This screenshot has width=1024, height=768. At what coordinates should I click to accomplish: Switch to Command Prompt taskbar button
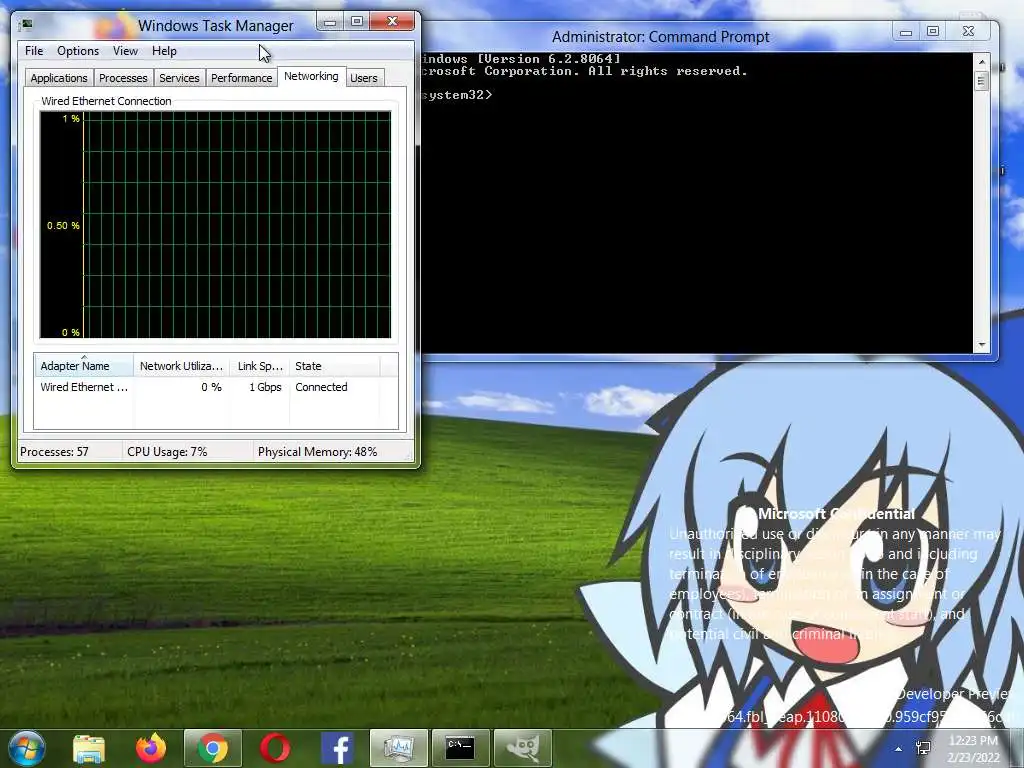460,748
